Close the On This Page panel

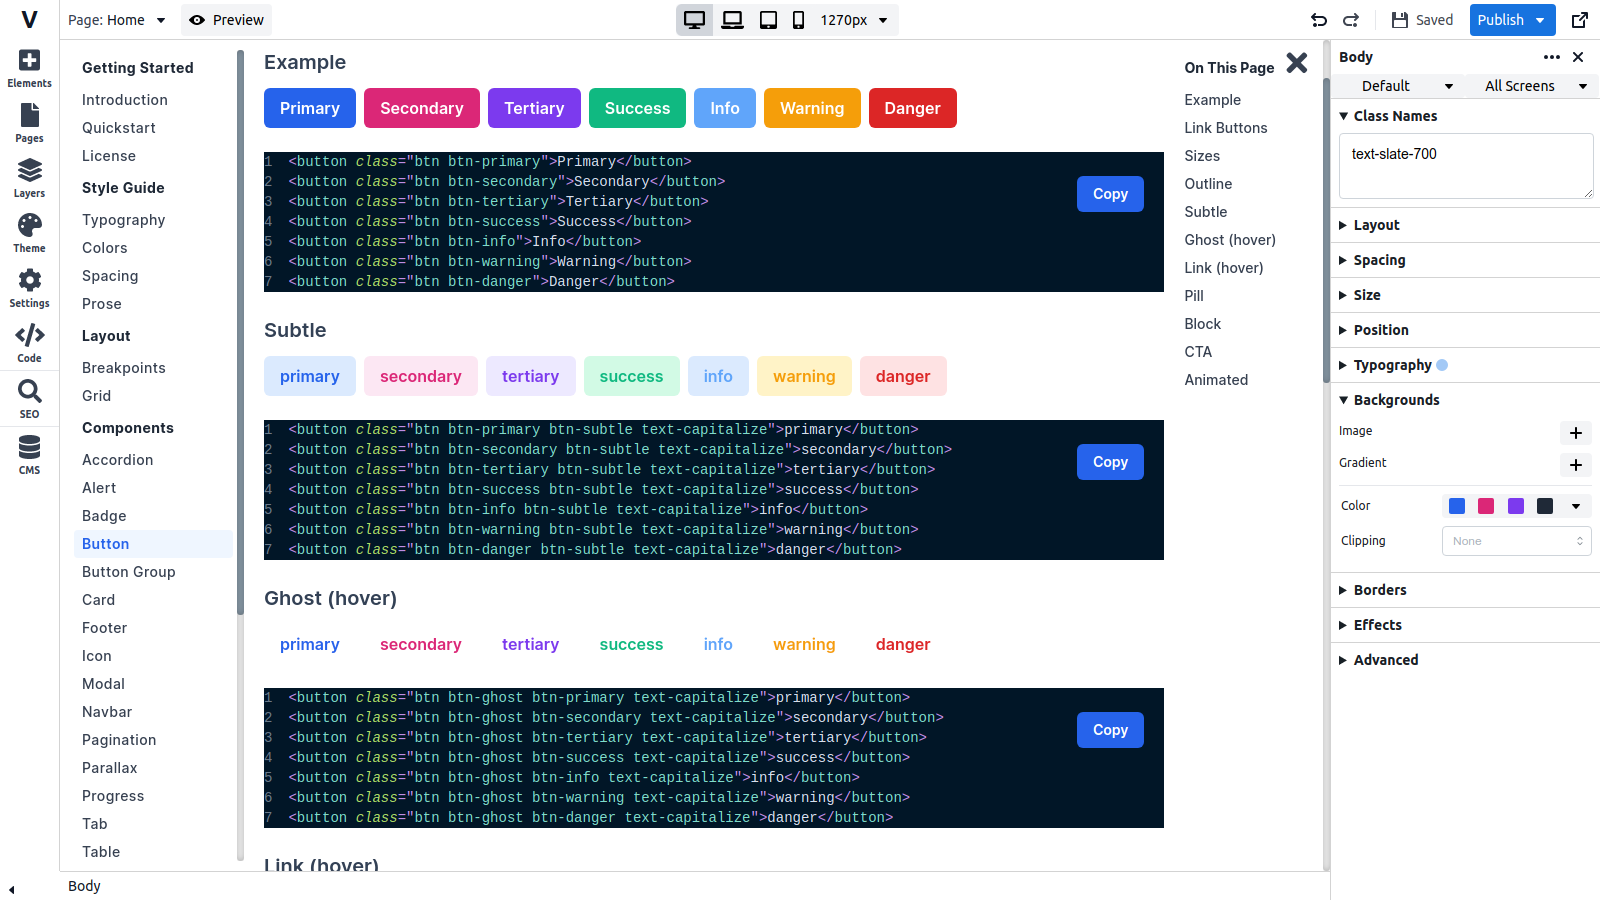pos(1297,63)
